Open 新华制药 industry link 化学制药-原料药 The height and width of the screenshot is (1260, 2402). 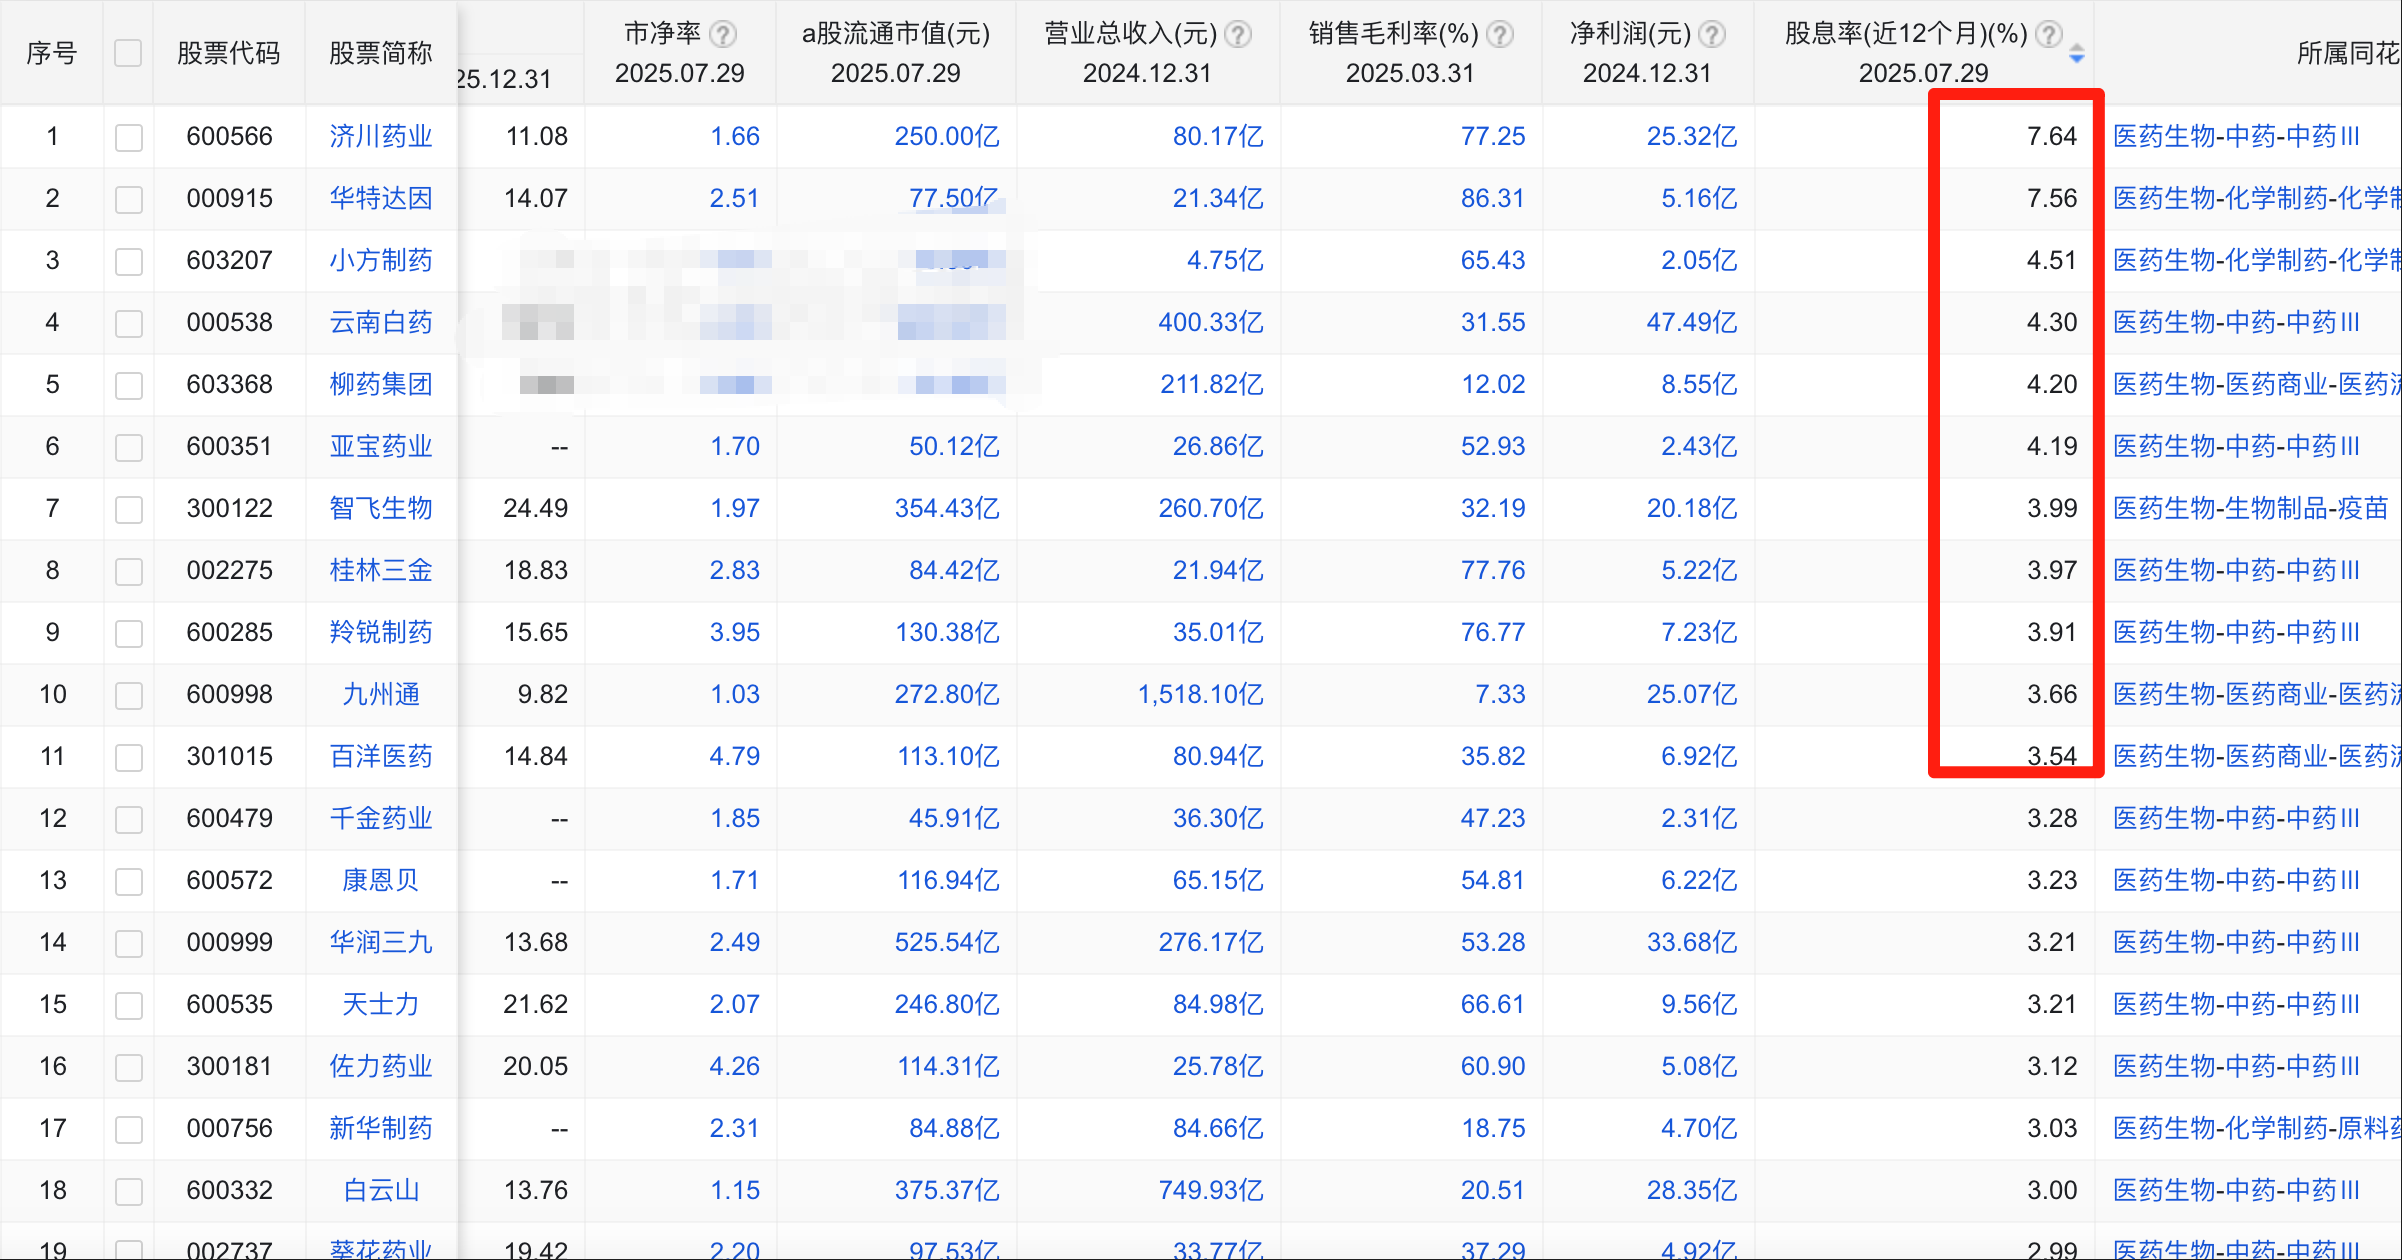pos(2256,1128)
